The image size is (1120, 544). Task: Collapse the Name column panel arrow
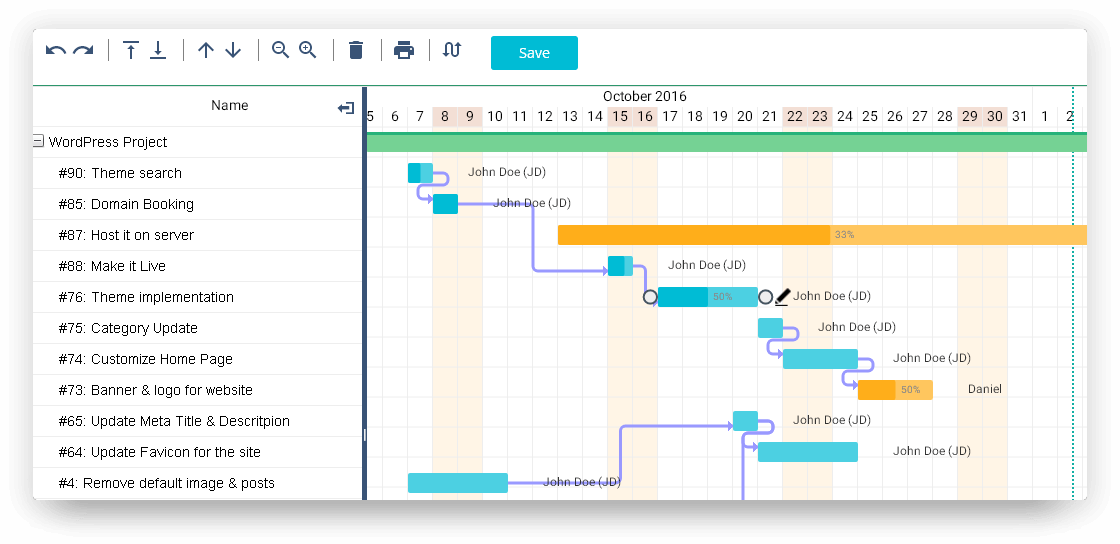346,108
